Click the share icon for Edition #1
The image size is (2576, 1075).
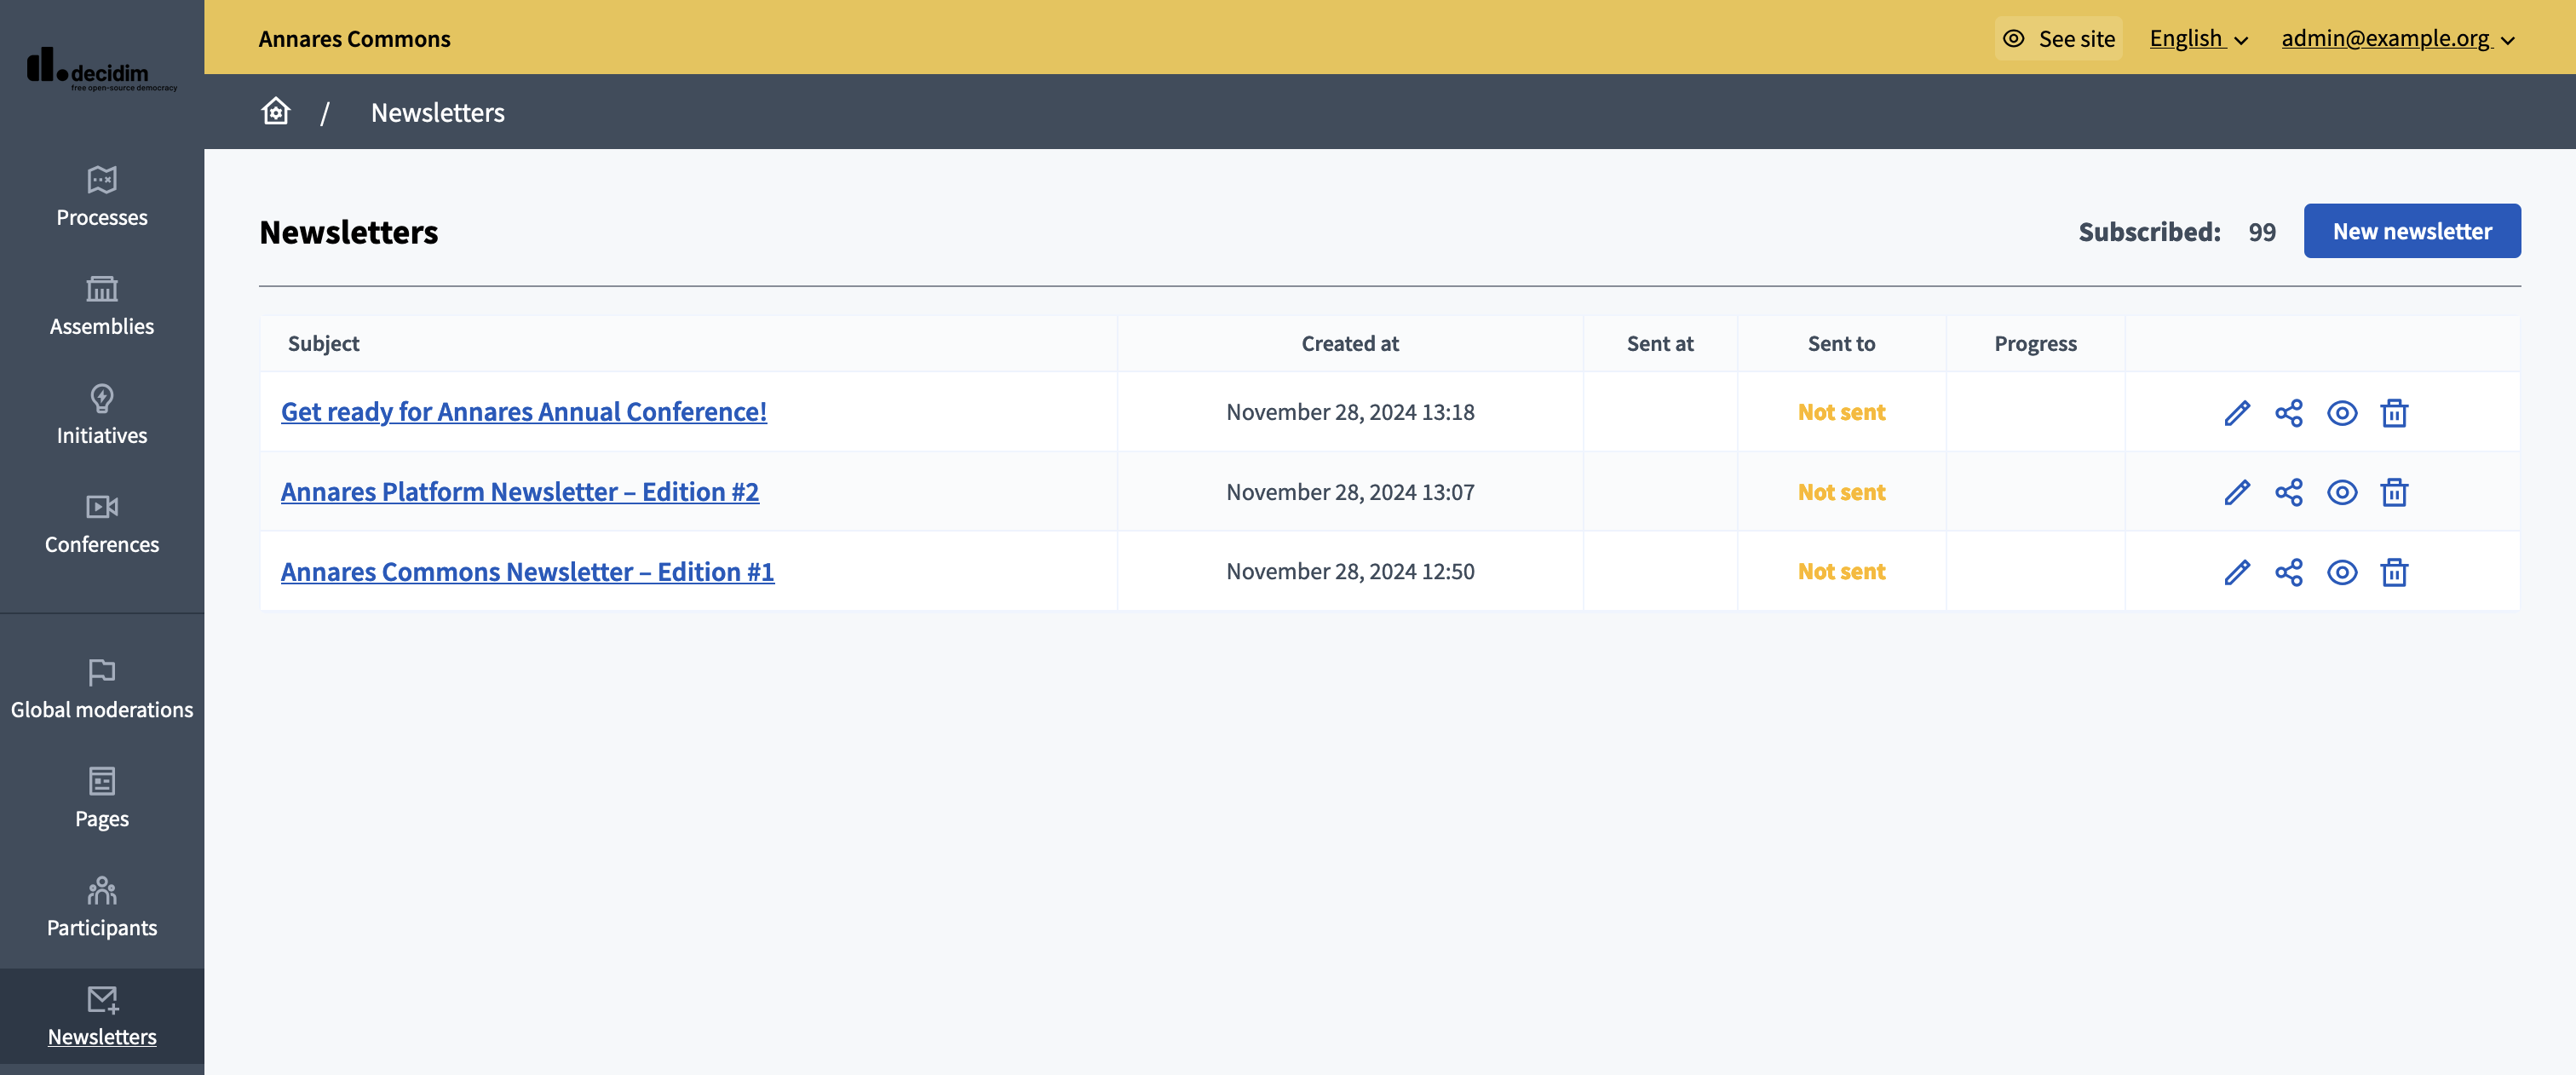tap(2288, 571)
